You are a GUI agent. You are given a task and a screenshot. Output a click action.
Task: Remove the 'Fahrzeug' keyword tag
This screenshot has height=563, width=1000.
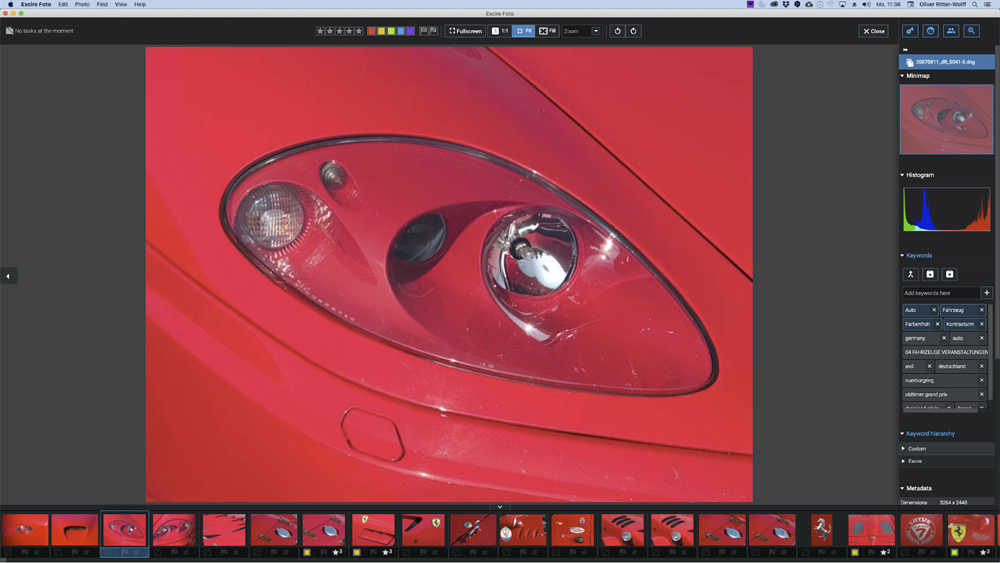tap(982, 310)
